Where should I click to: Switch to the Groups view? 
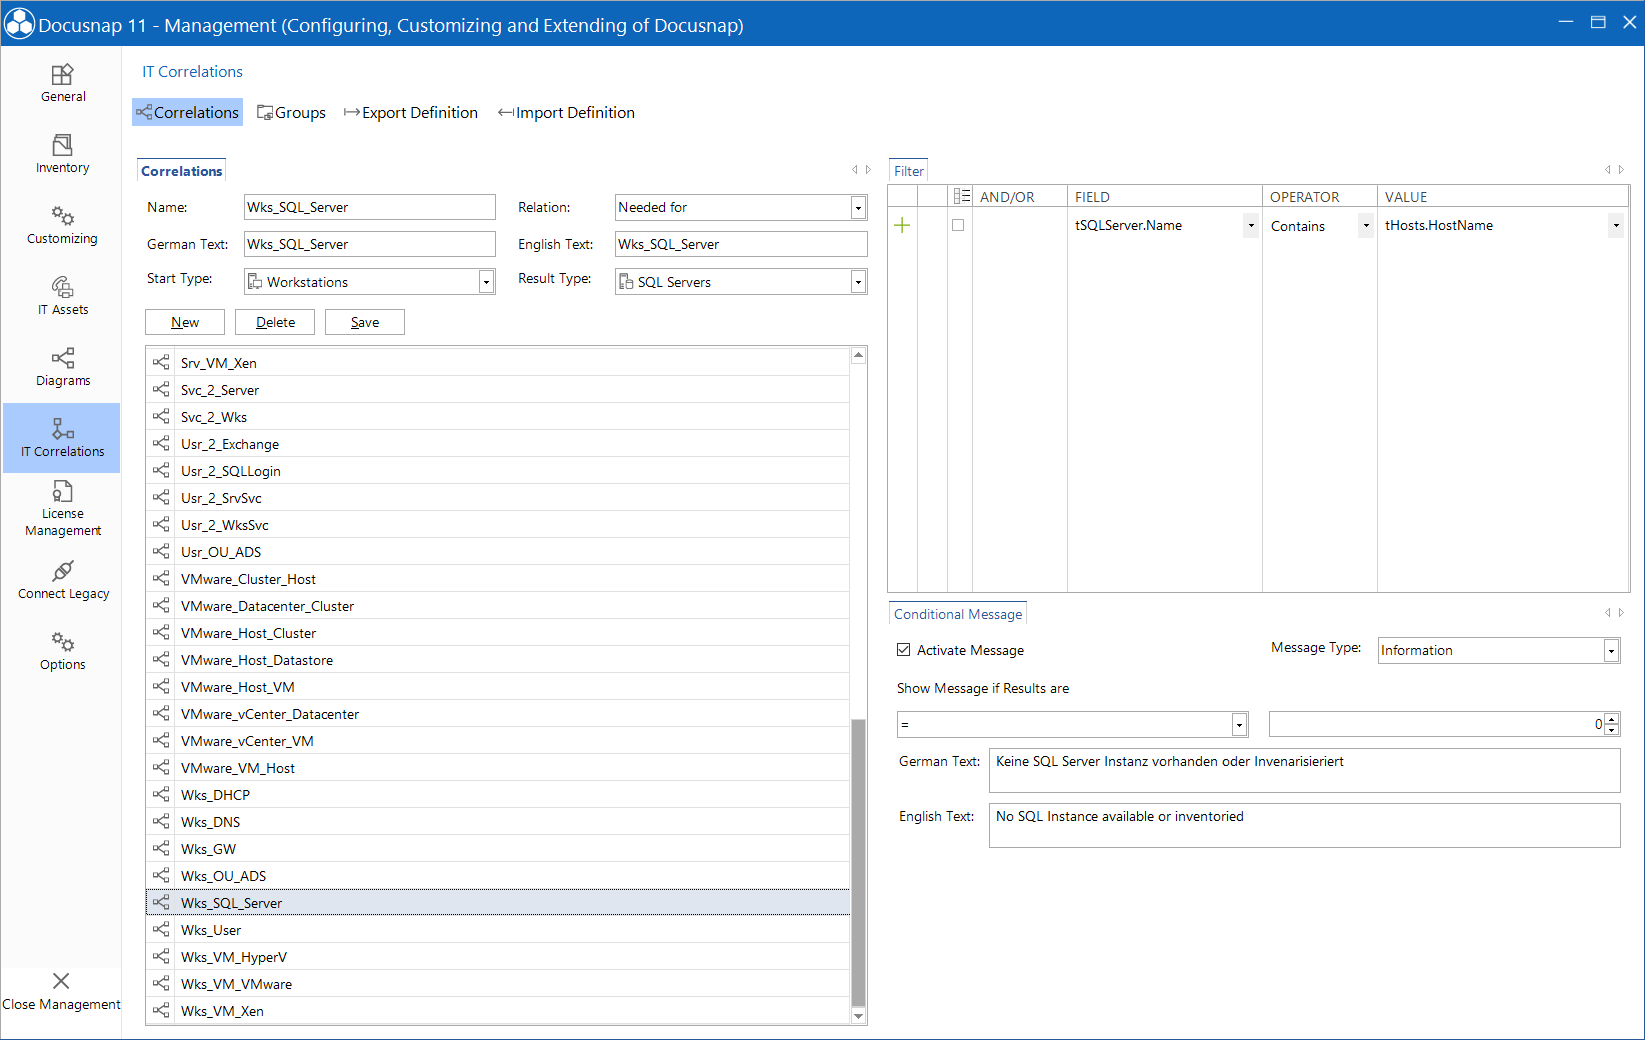tap(291, 112)
